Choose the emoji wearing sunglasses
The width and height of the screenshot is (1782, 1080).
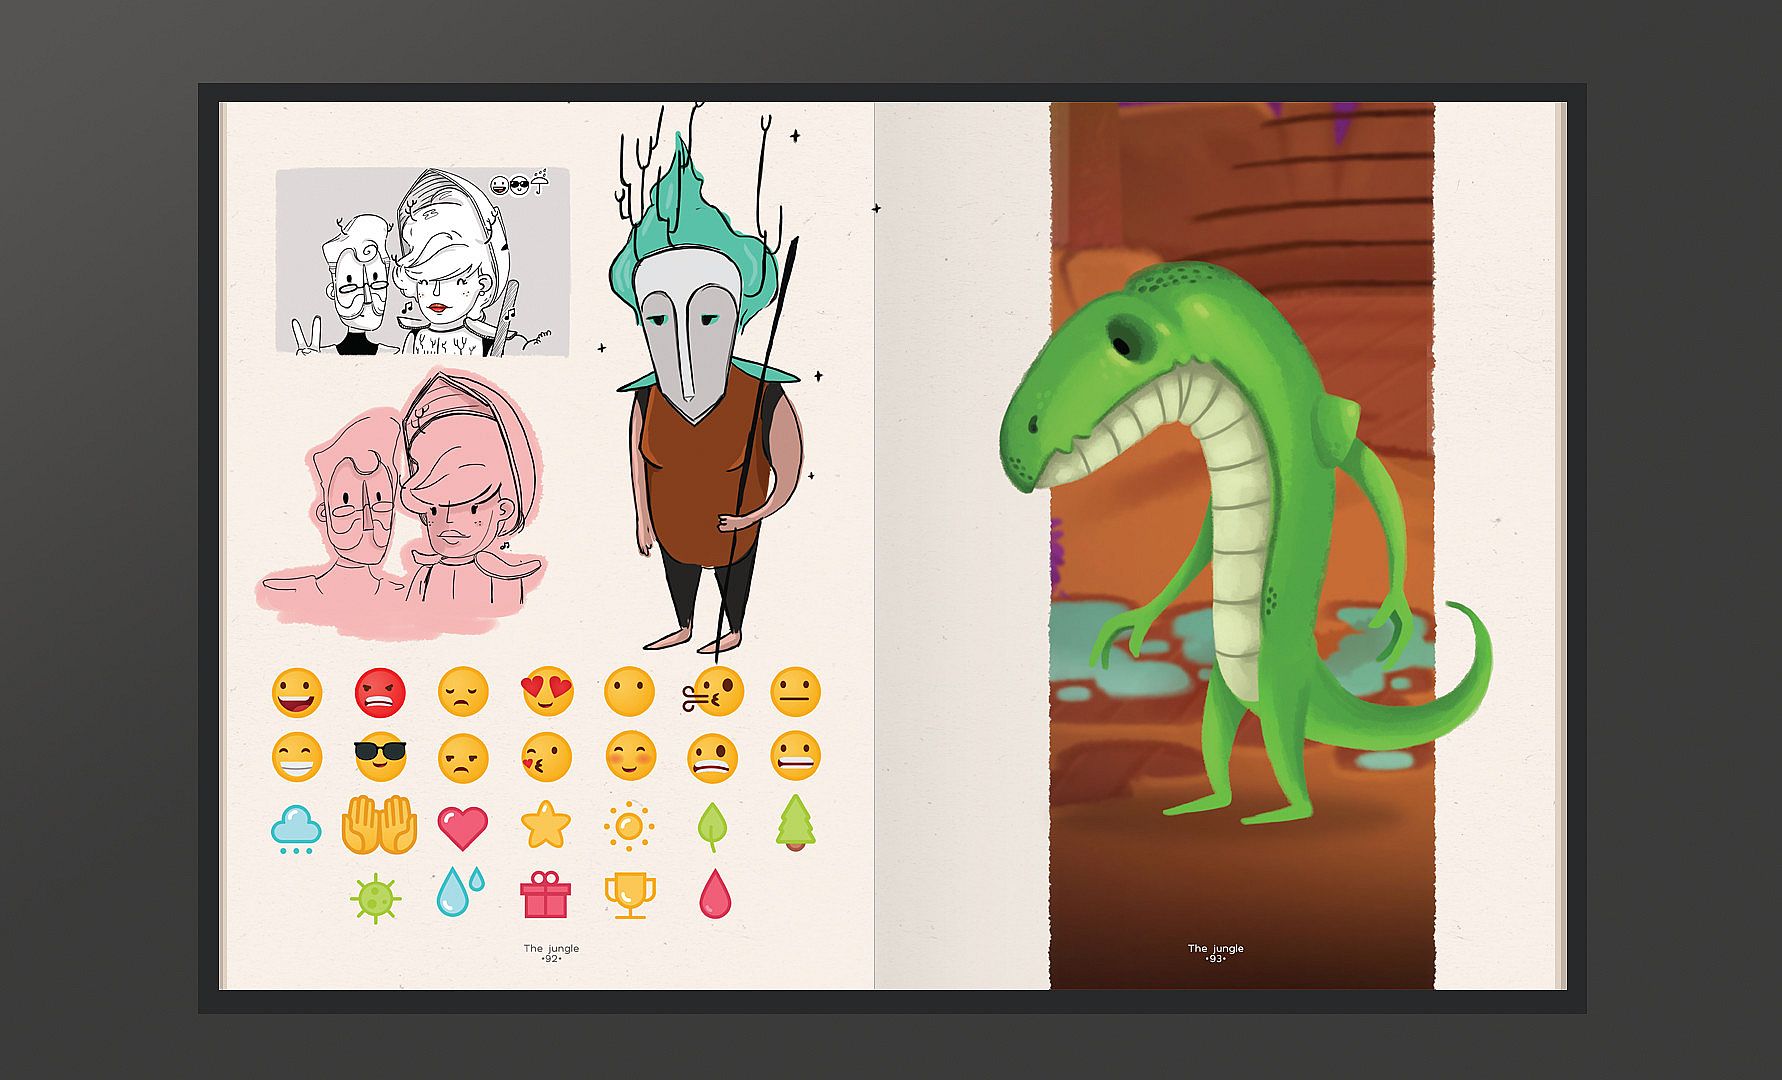(381, 758)
